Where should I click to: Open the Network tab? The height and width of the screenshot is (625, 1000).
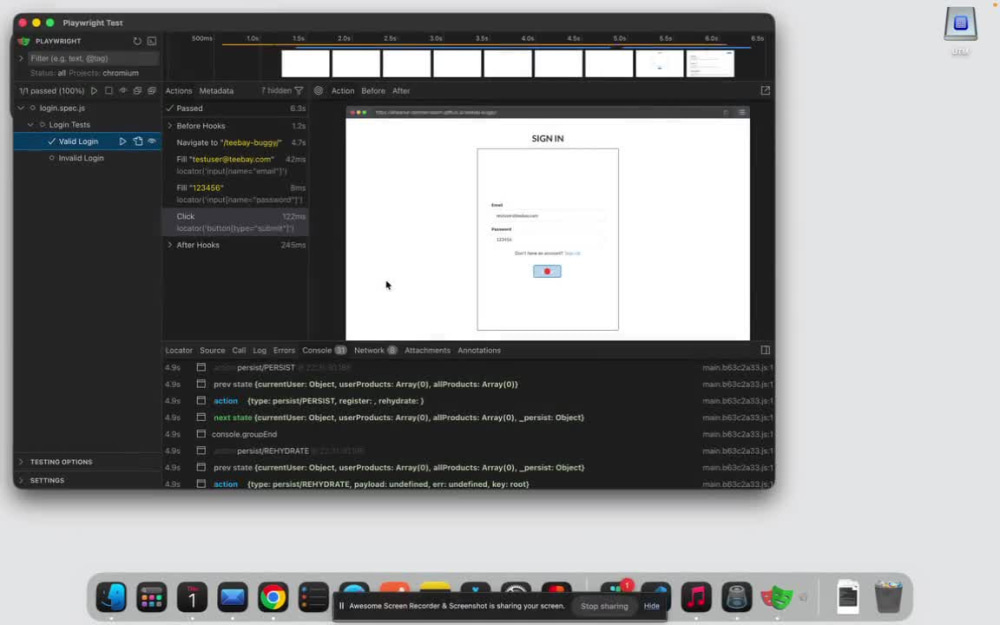point(375,350)
